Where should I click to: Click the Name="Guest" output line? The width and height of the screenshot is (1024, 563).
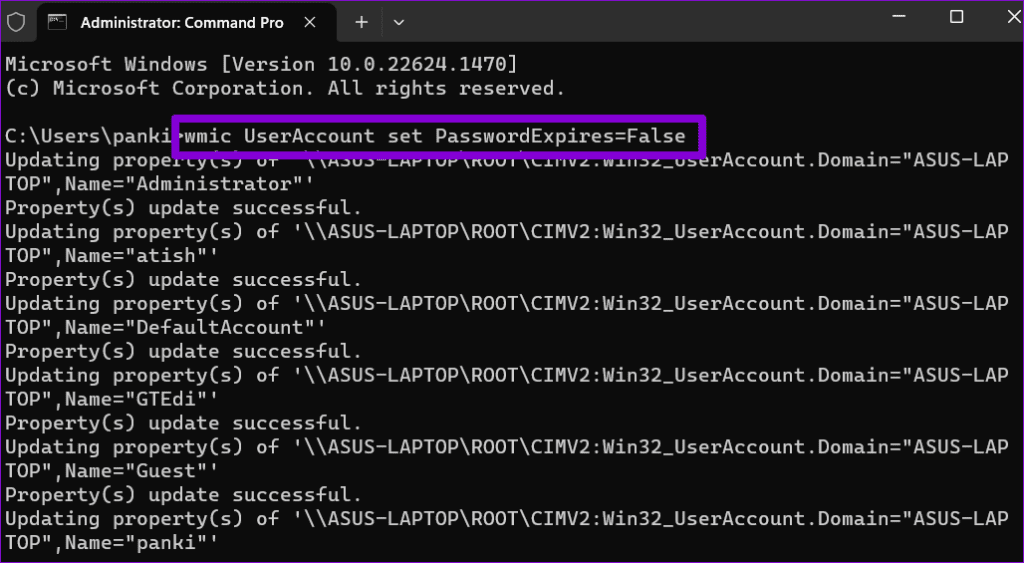click(112, 471)
